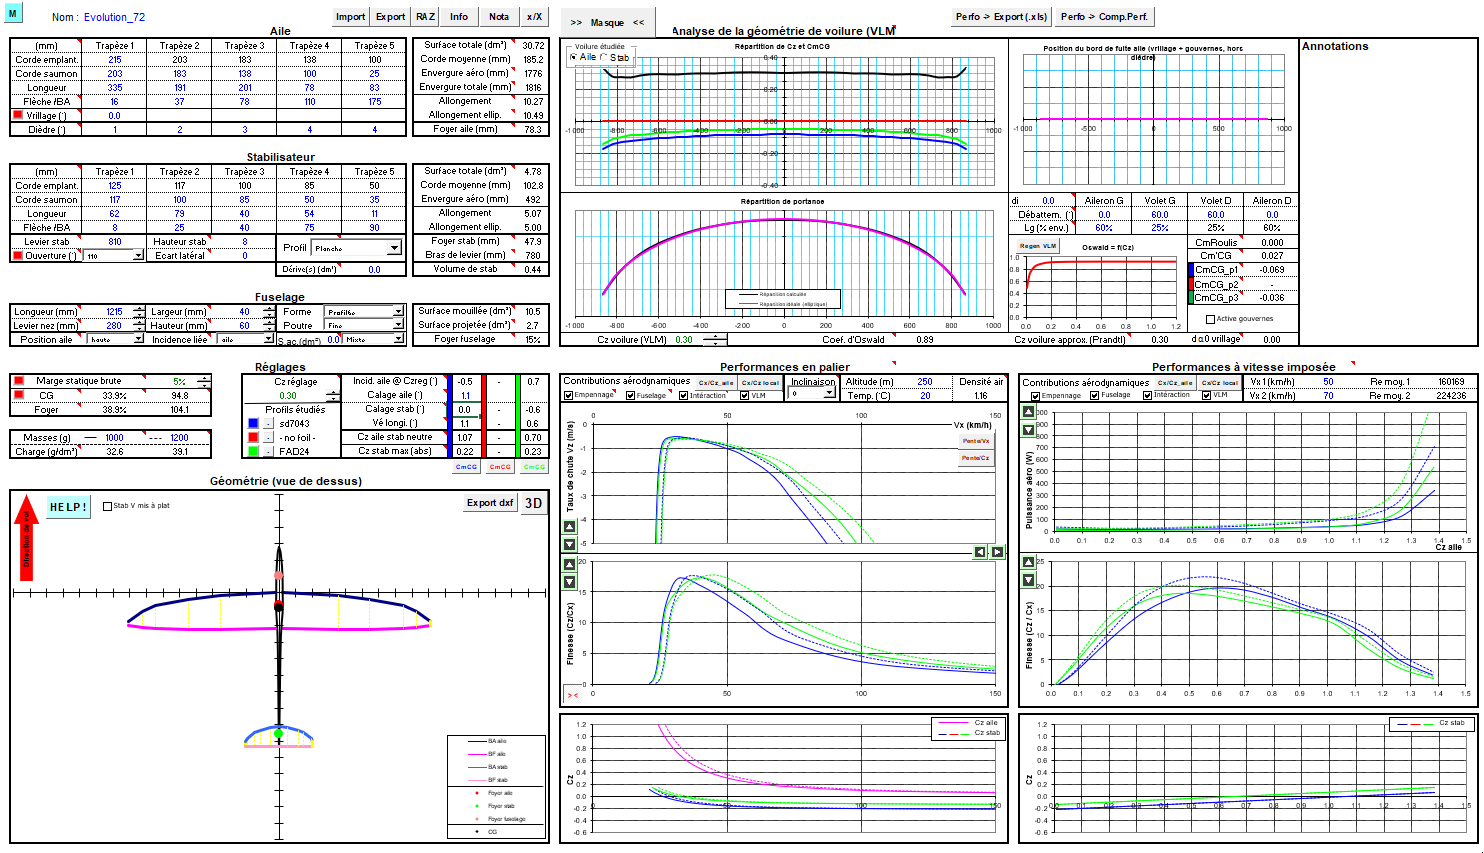Click the red Direction de vol arrow
This screenshot has height=853, width=1484.
point(27,538)
